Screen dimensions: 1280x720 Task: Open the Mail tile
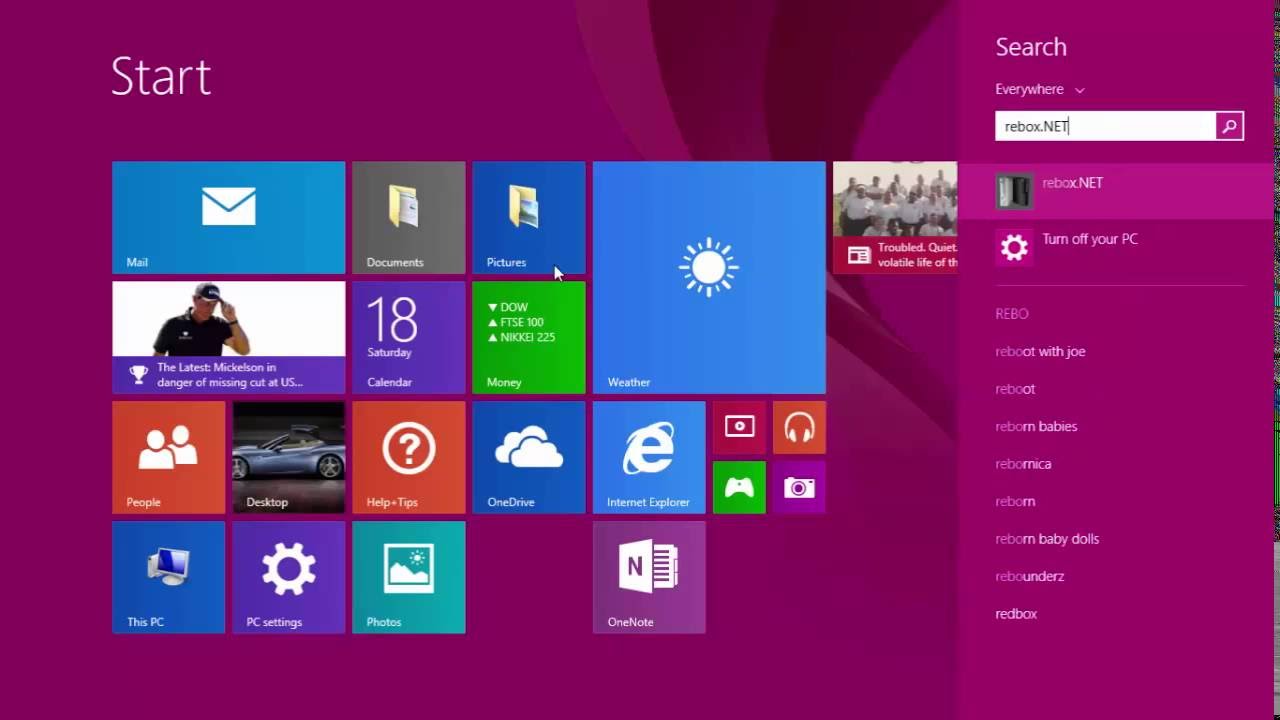tap(228, 217)
